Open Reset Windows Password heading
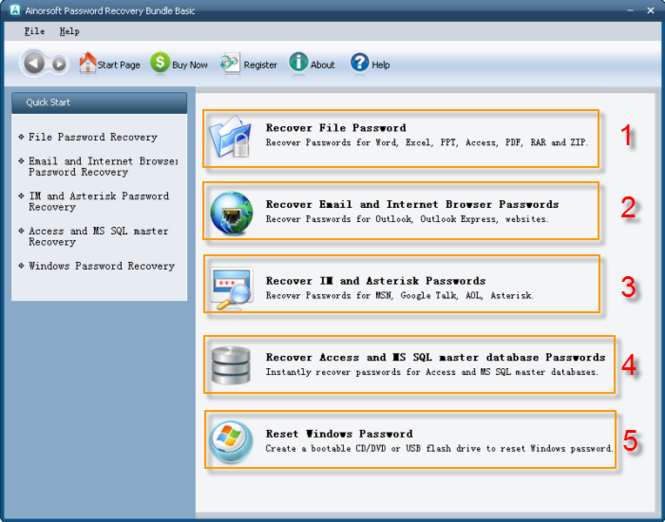This screenshot has width=665, height=522. [x=339, y=434]
